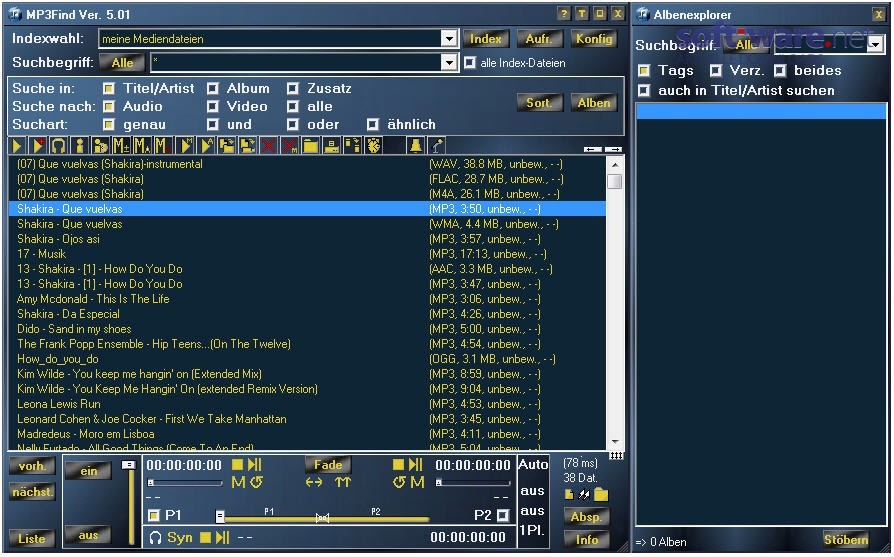Click the file info "i" toolbar icon

pyautogui.click(x=80, y=146)
